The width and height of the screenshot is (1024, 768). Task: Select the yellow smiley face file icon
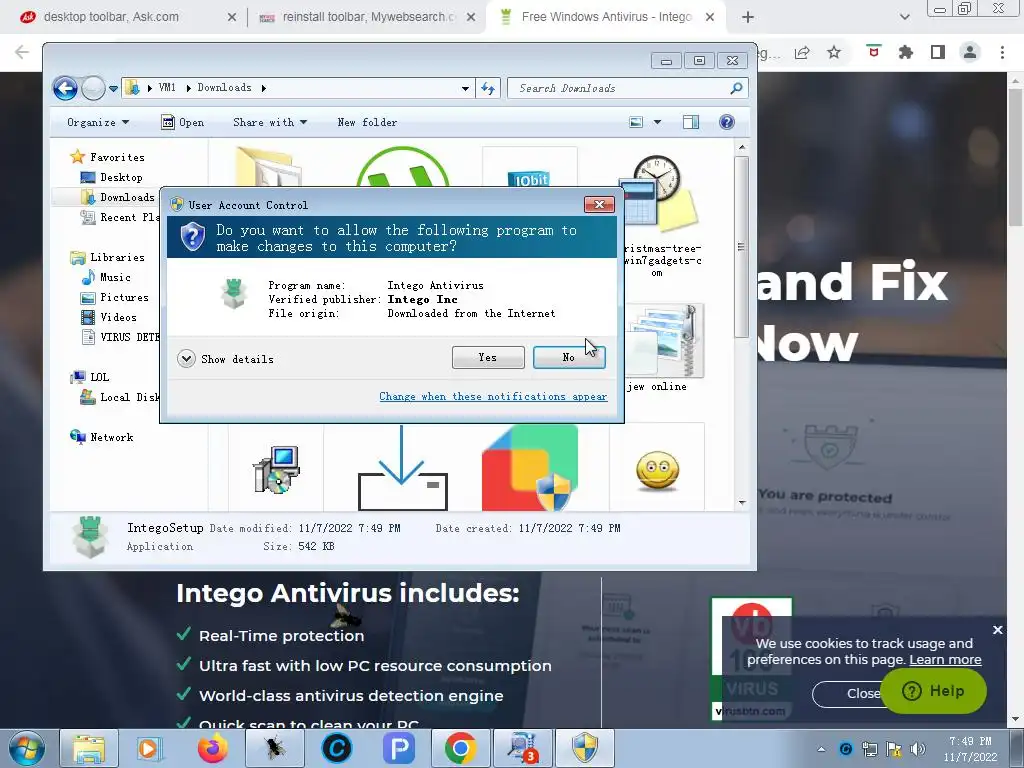pos(657,471)
